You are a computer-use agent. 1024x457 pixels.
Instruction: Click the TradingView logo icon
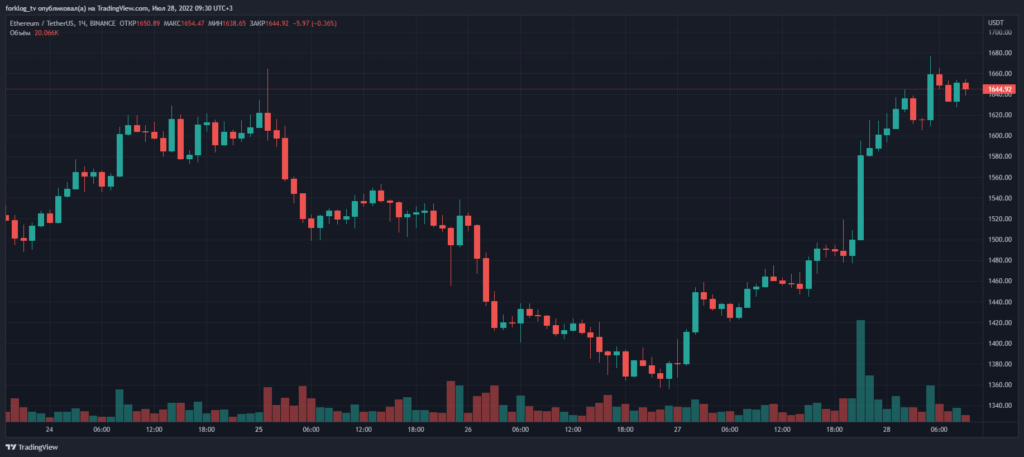11,447
